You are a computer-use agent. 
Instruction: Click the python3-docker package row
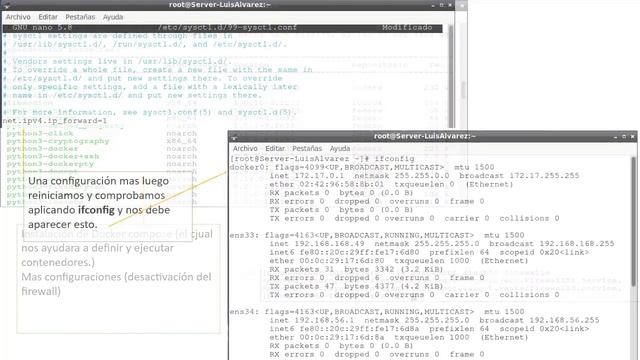coord(101,149)
